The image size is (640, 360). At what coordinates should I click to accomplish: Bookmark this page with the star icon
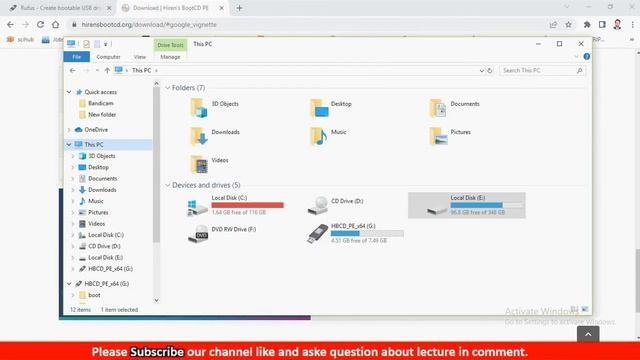pyautogui.click(x=568, y=24)
